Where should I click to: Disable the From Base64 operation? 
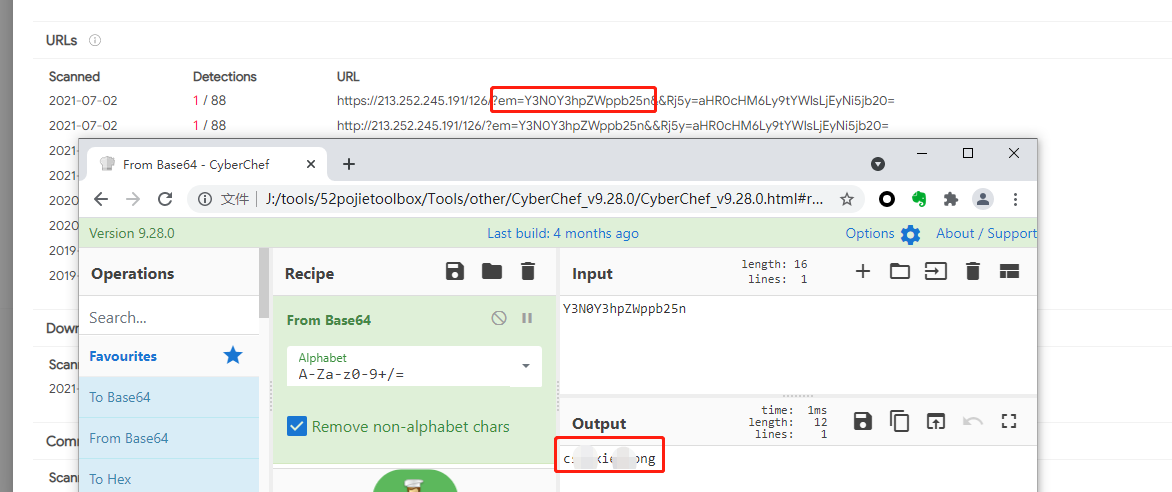(x=499, y=318)
